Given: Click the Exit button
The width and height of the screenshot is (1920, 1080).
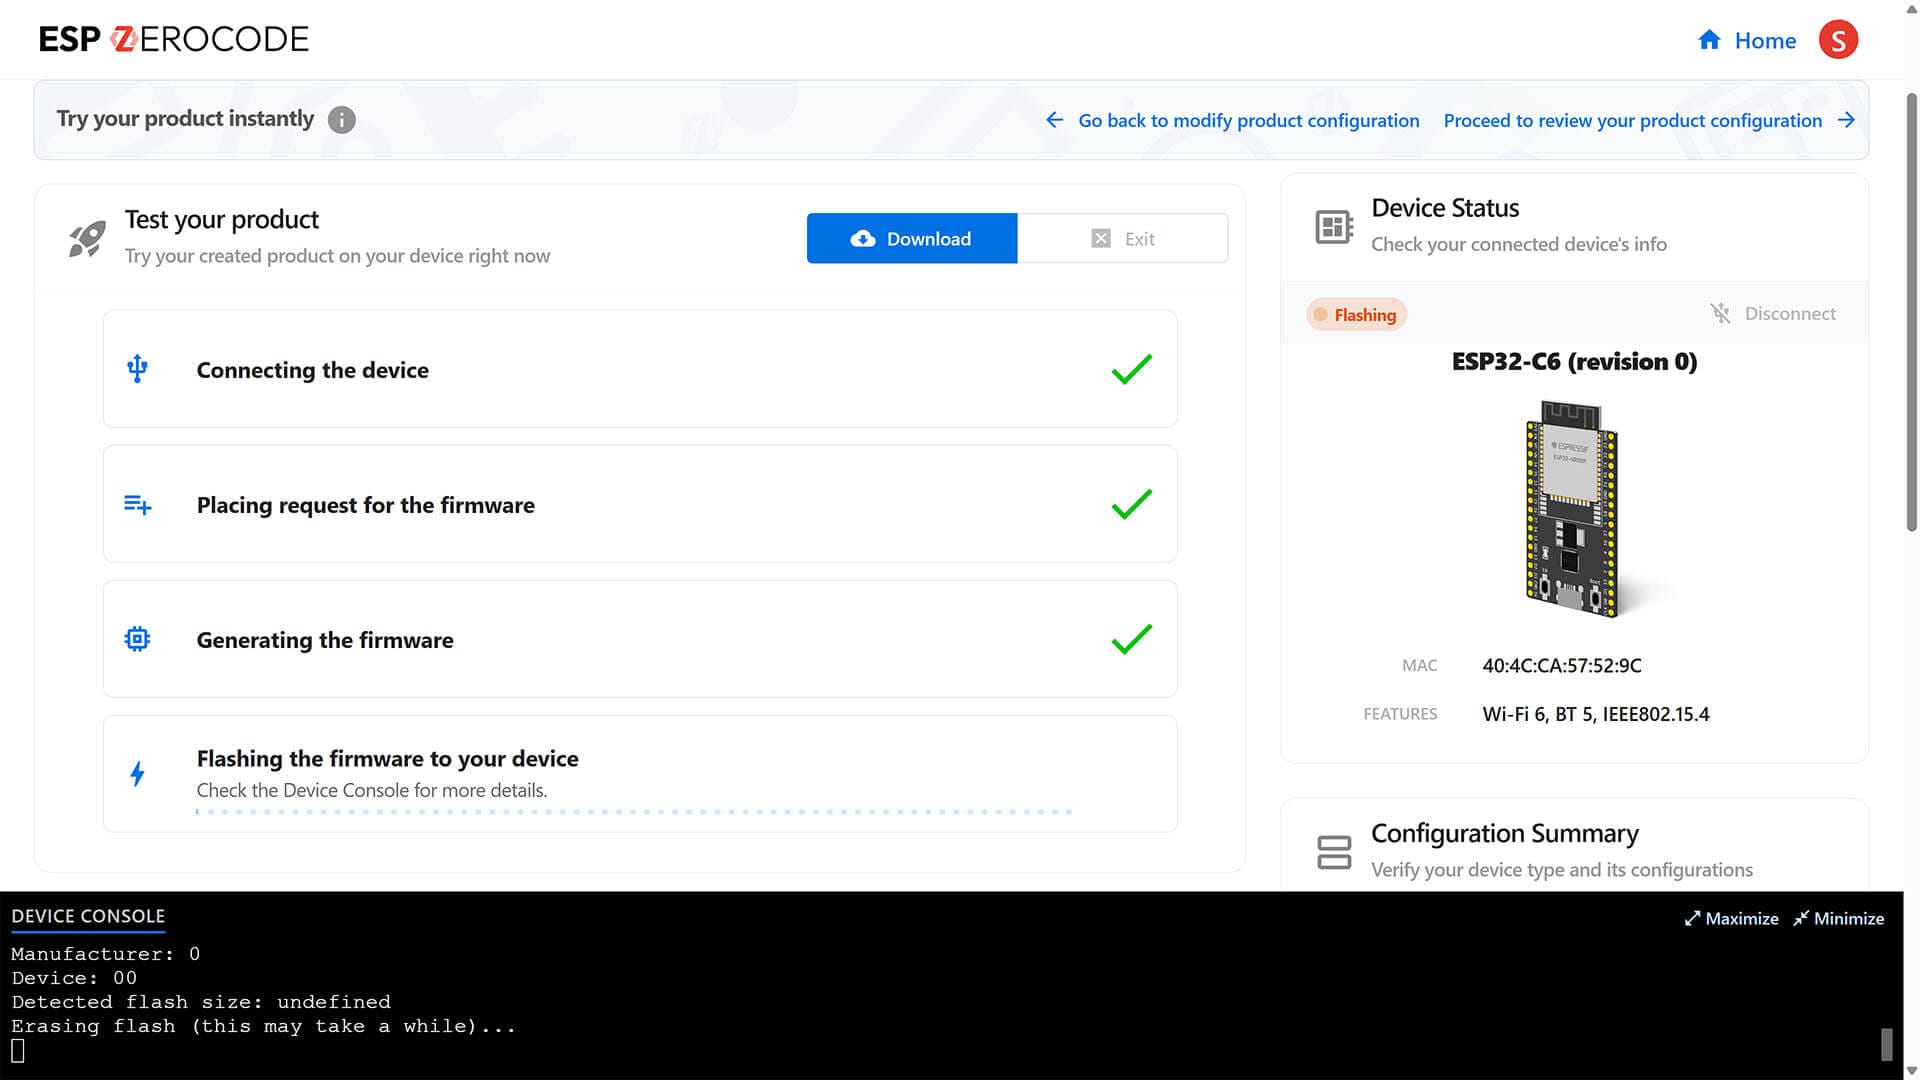Looking at the screenshot, I should 1122,239.
